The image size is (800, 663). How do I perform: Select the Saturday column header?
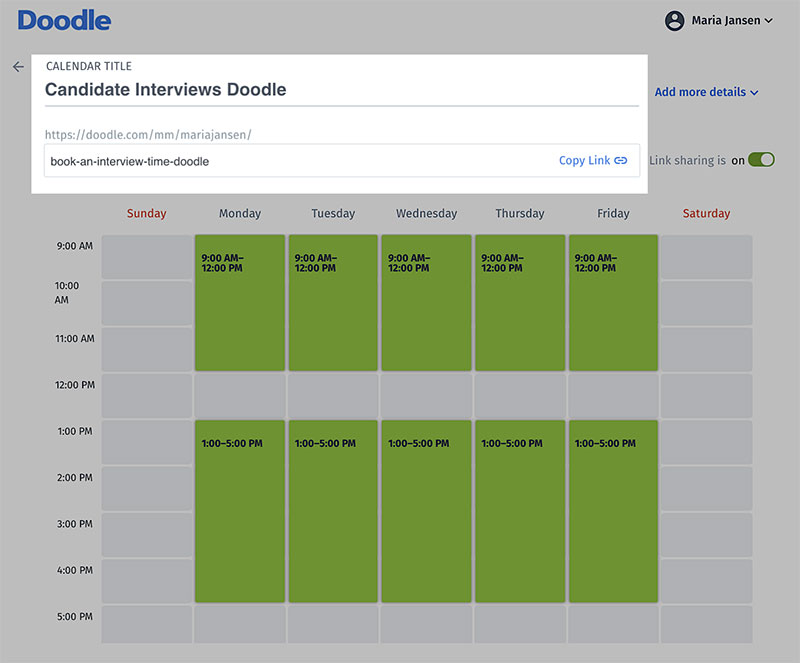point(707,213)
